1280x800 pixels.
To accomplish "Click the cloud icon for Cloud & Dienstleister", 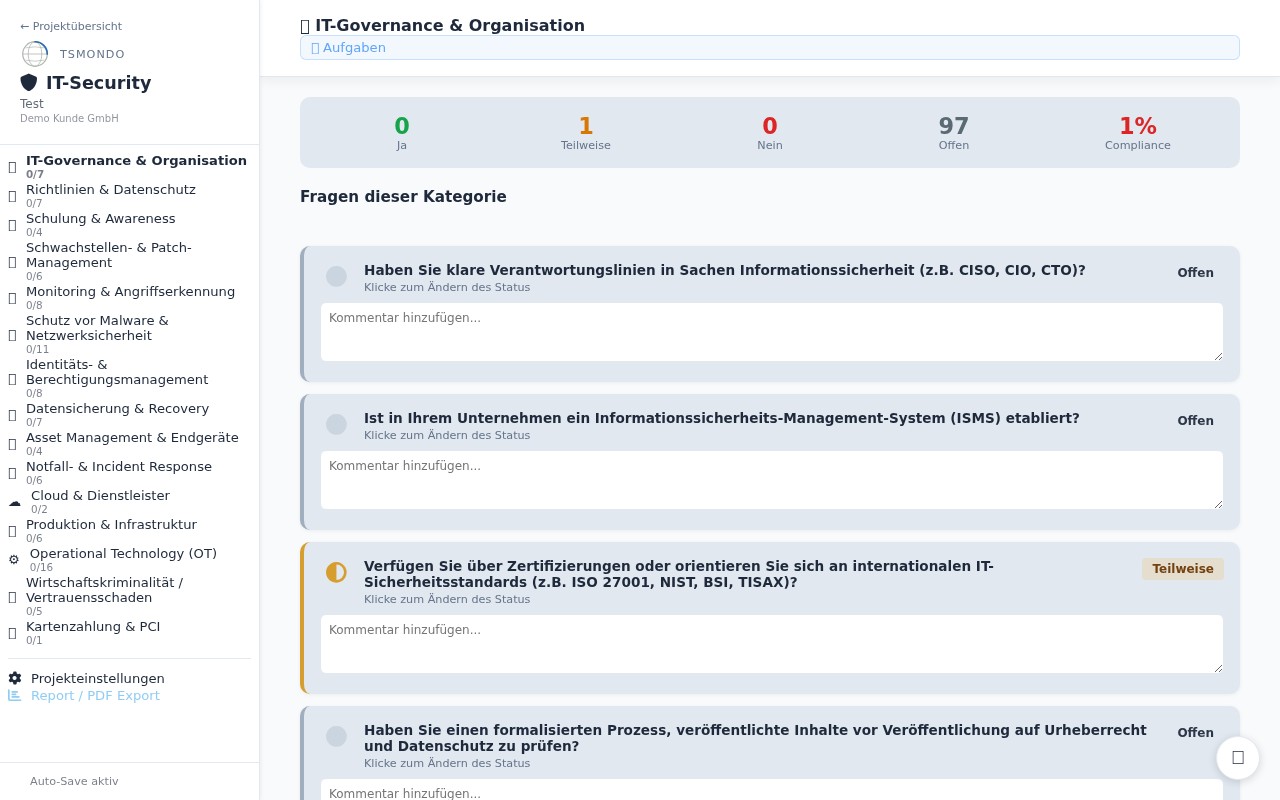I will tap(15, 502).
